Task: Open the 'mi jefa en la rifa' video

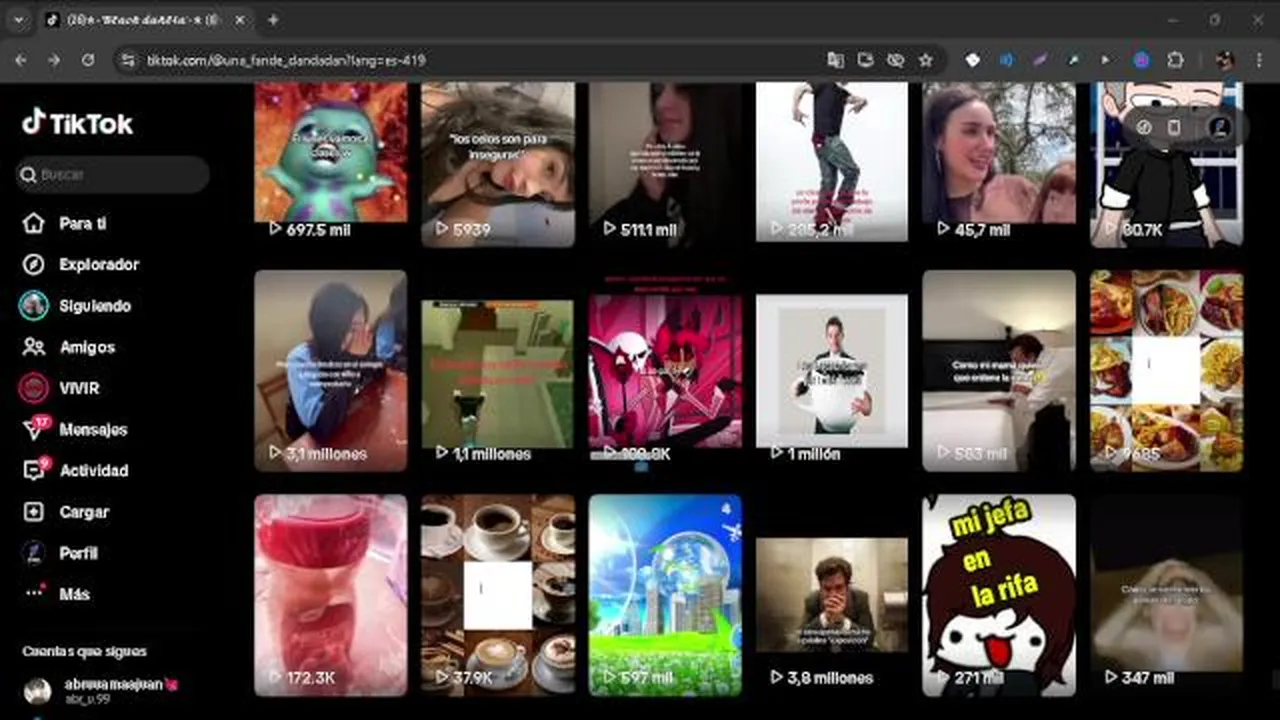Action: 999,594
